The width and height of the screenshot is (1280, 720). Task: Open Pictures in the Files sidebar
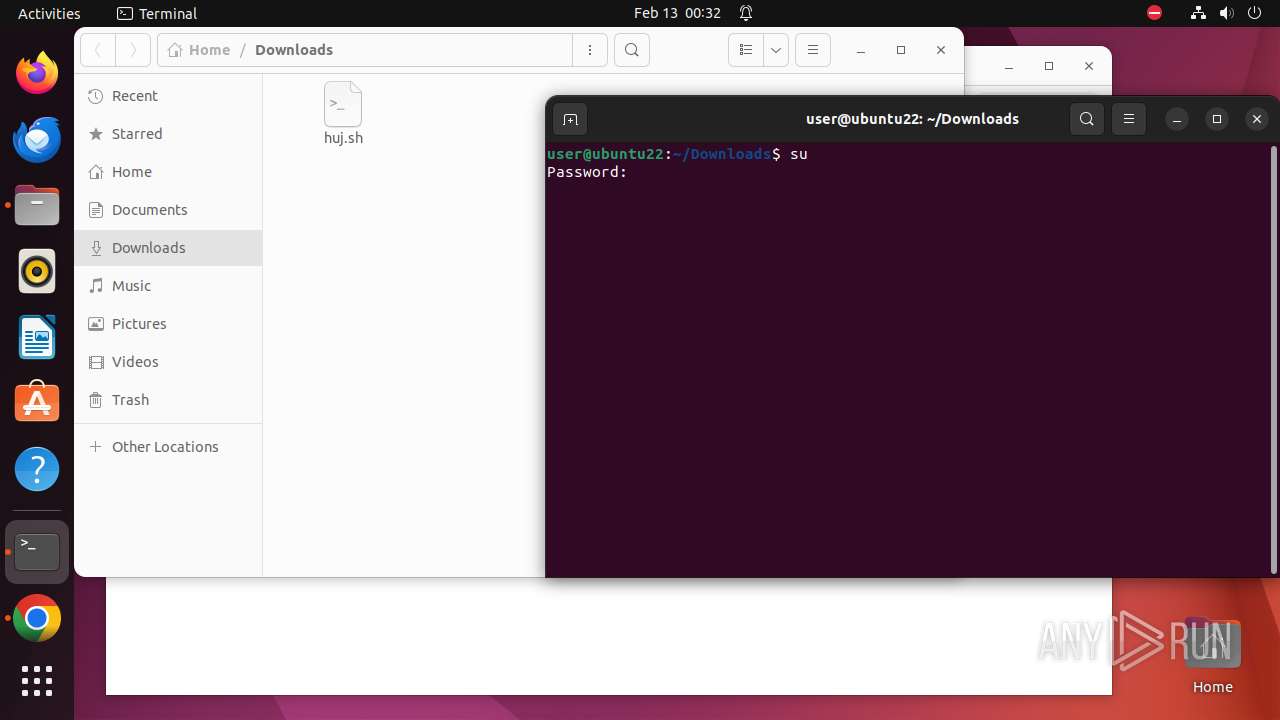(168, 324)
